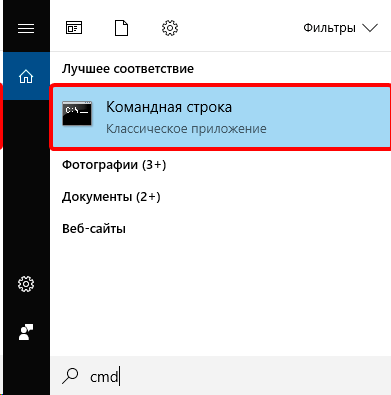Focus the search box containing cmd
The width and height of the screenshot is (391, 395).
tap(220, 376)
